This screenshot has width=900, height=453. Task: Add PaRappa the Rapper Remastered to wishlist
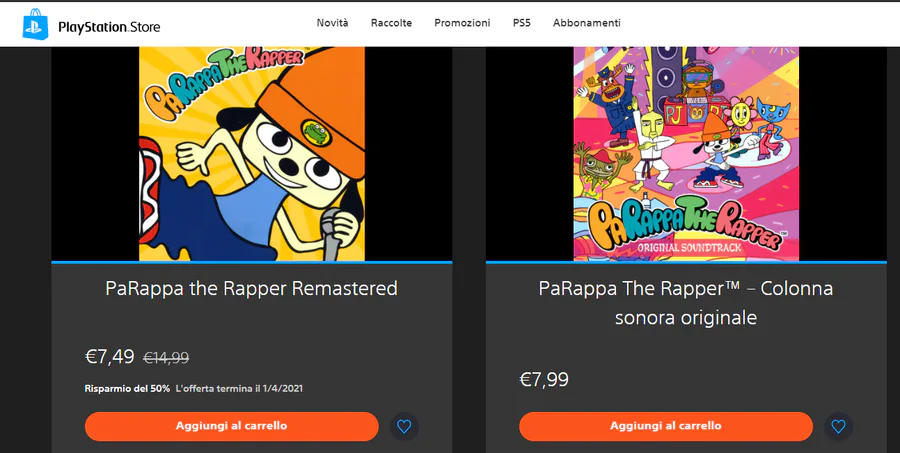(404, 427)
